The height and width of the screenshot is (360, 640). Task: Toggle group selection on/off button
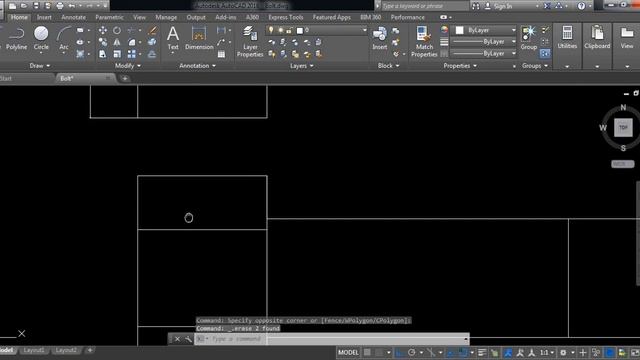click(545, 53)
